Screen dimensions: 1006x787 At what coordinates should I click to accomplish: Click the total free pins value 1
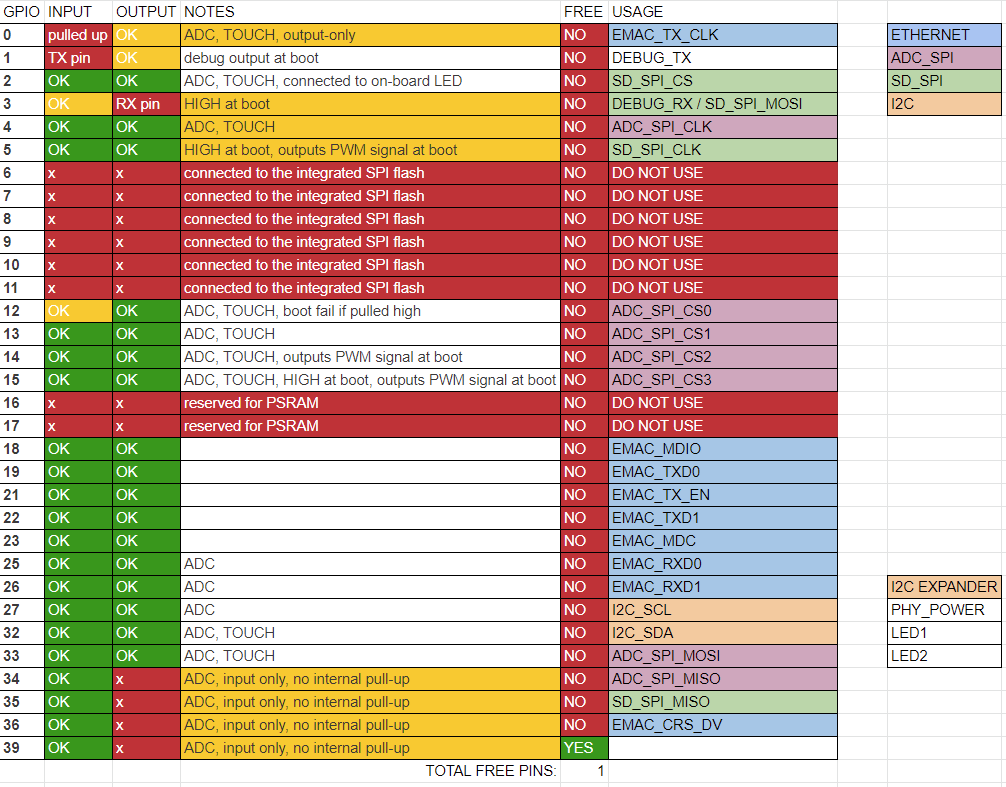pos(584,771)
